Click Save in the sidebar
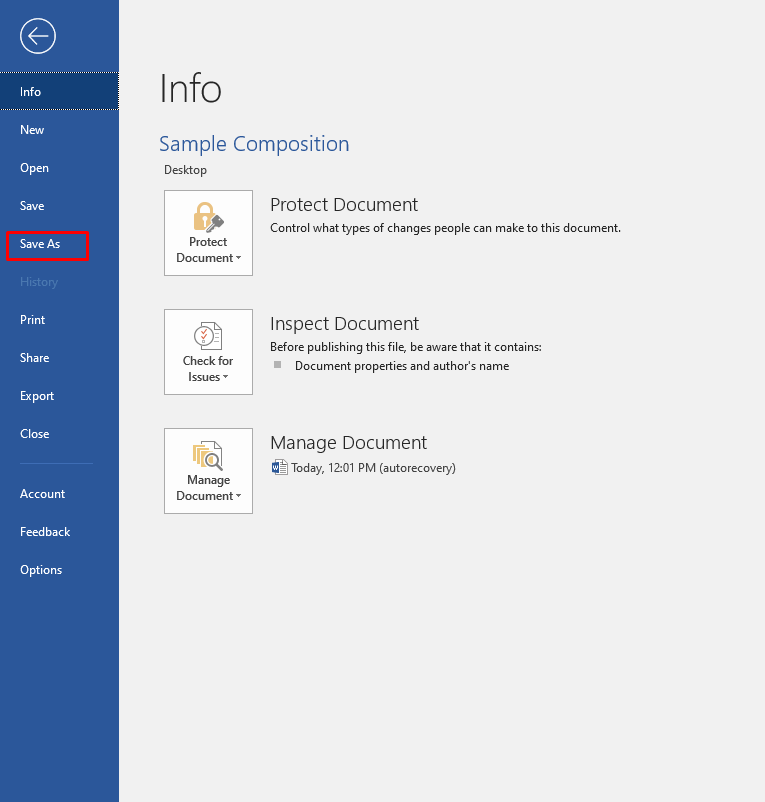Viewport: 765px width, 802px height. pyautogui.click(x=59, y=206)
